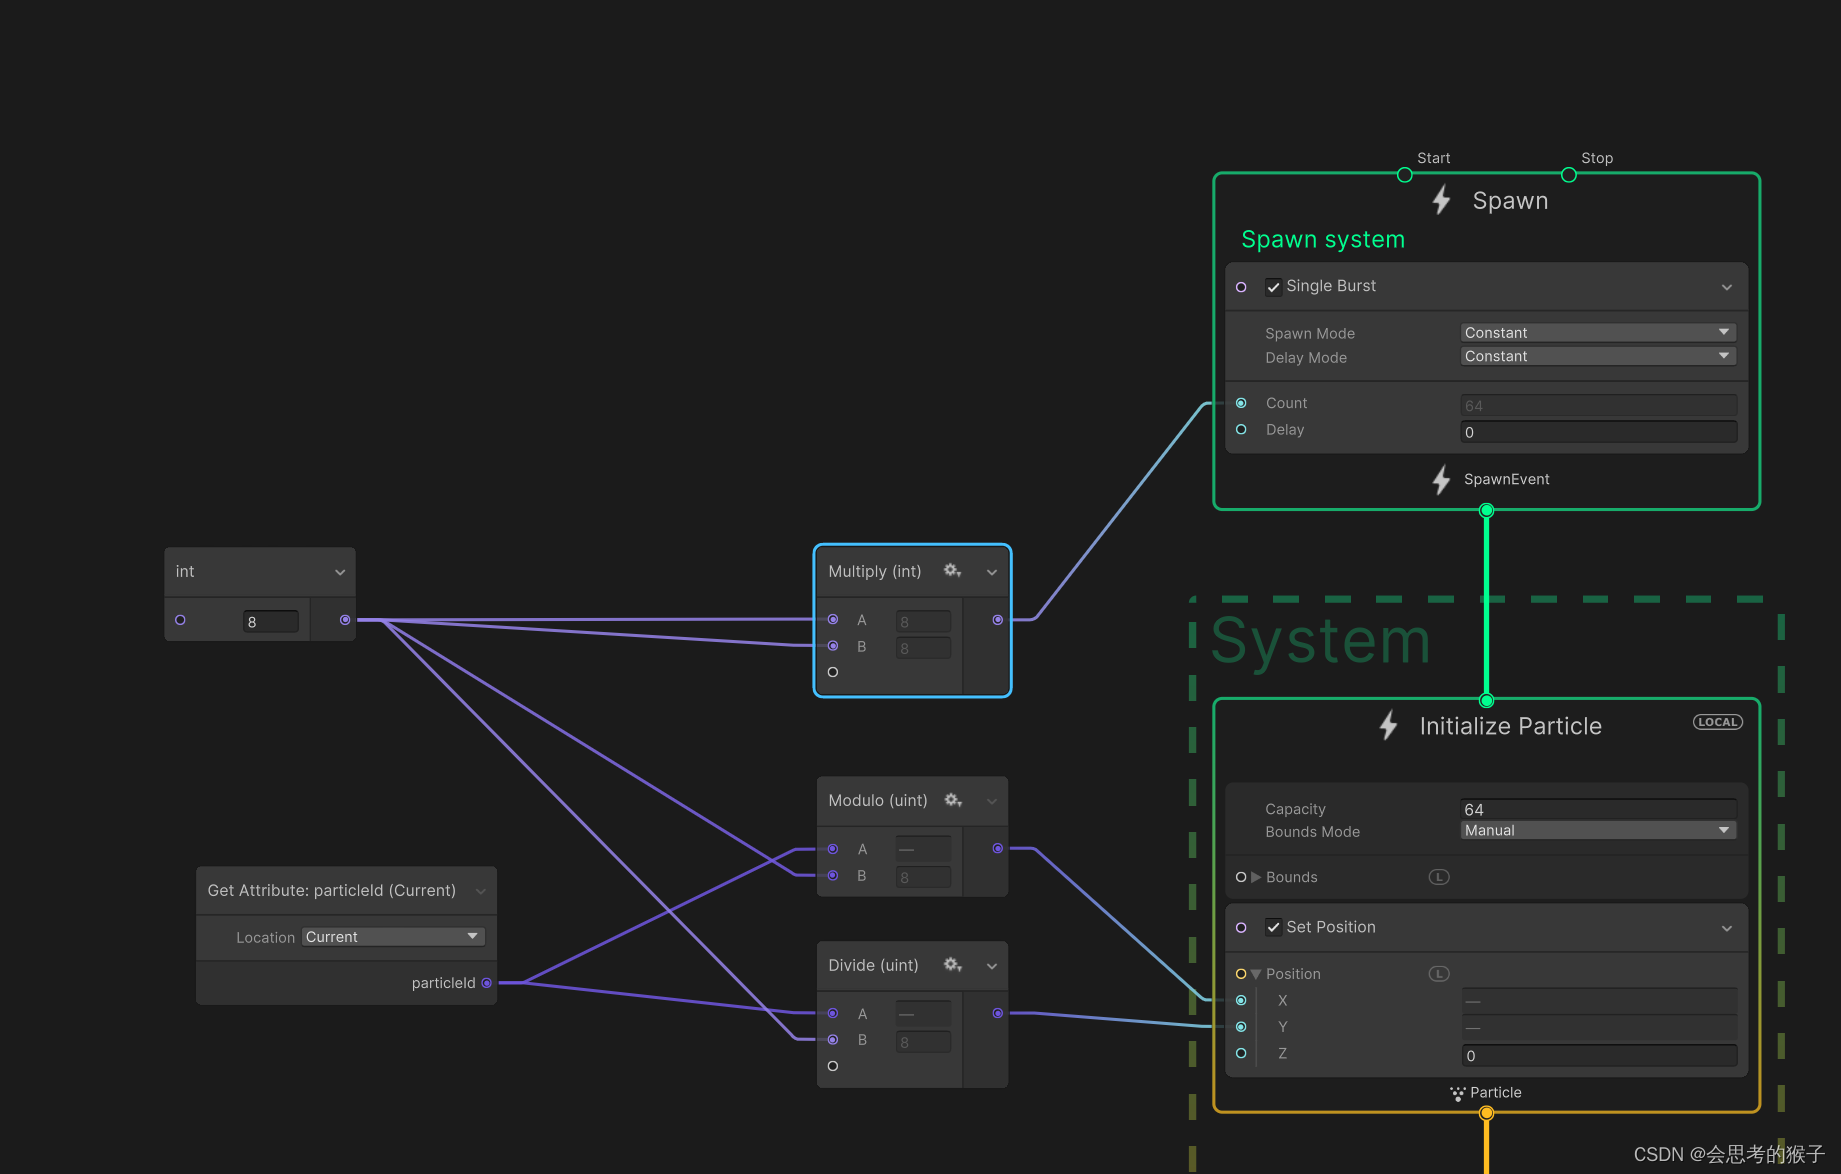Open the settings gear on Modulo (uint)

tap(951, 800)
